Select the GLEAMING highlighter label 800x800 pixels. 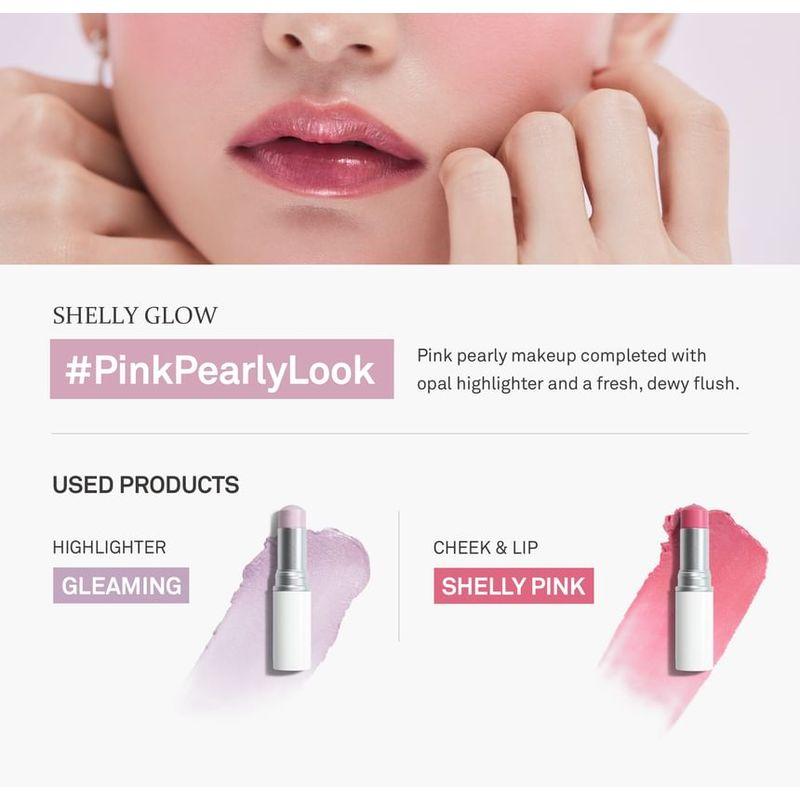(x=121, y=585)
